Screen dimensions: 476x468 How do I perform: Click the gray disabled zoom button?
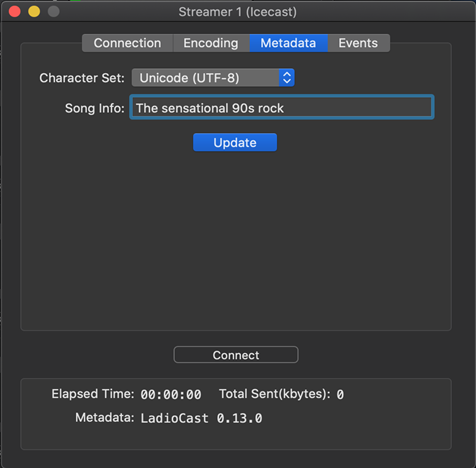(x=54, y=11)
